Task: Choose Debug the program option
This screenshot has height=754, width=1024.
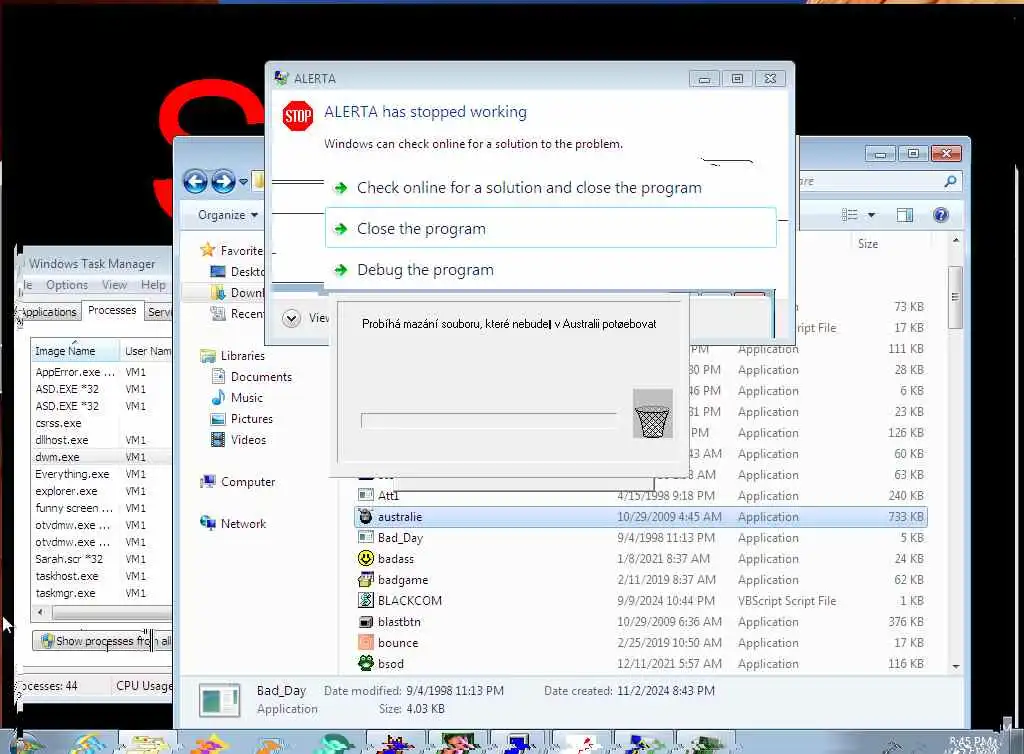Action: coord(551,270)
